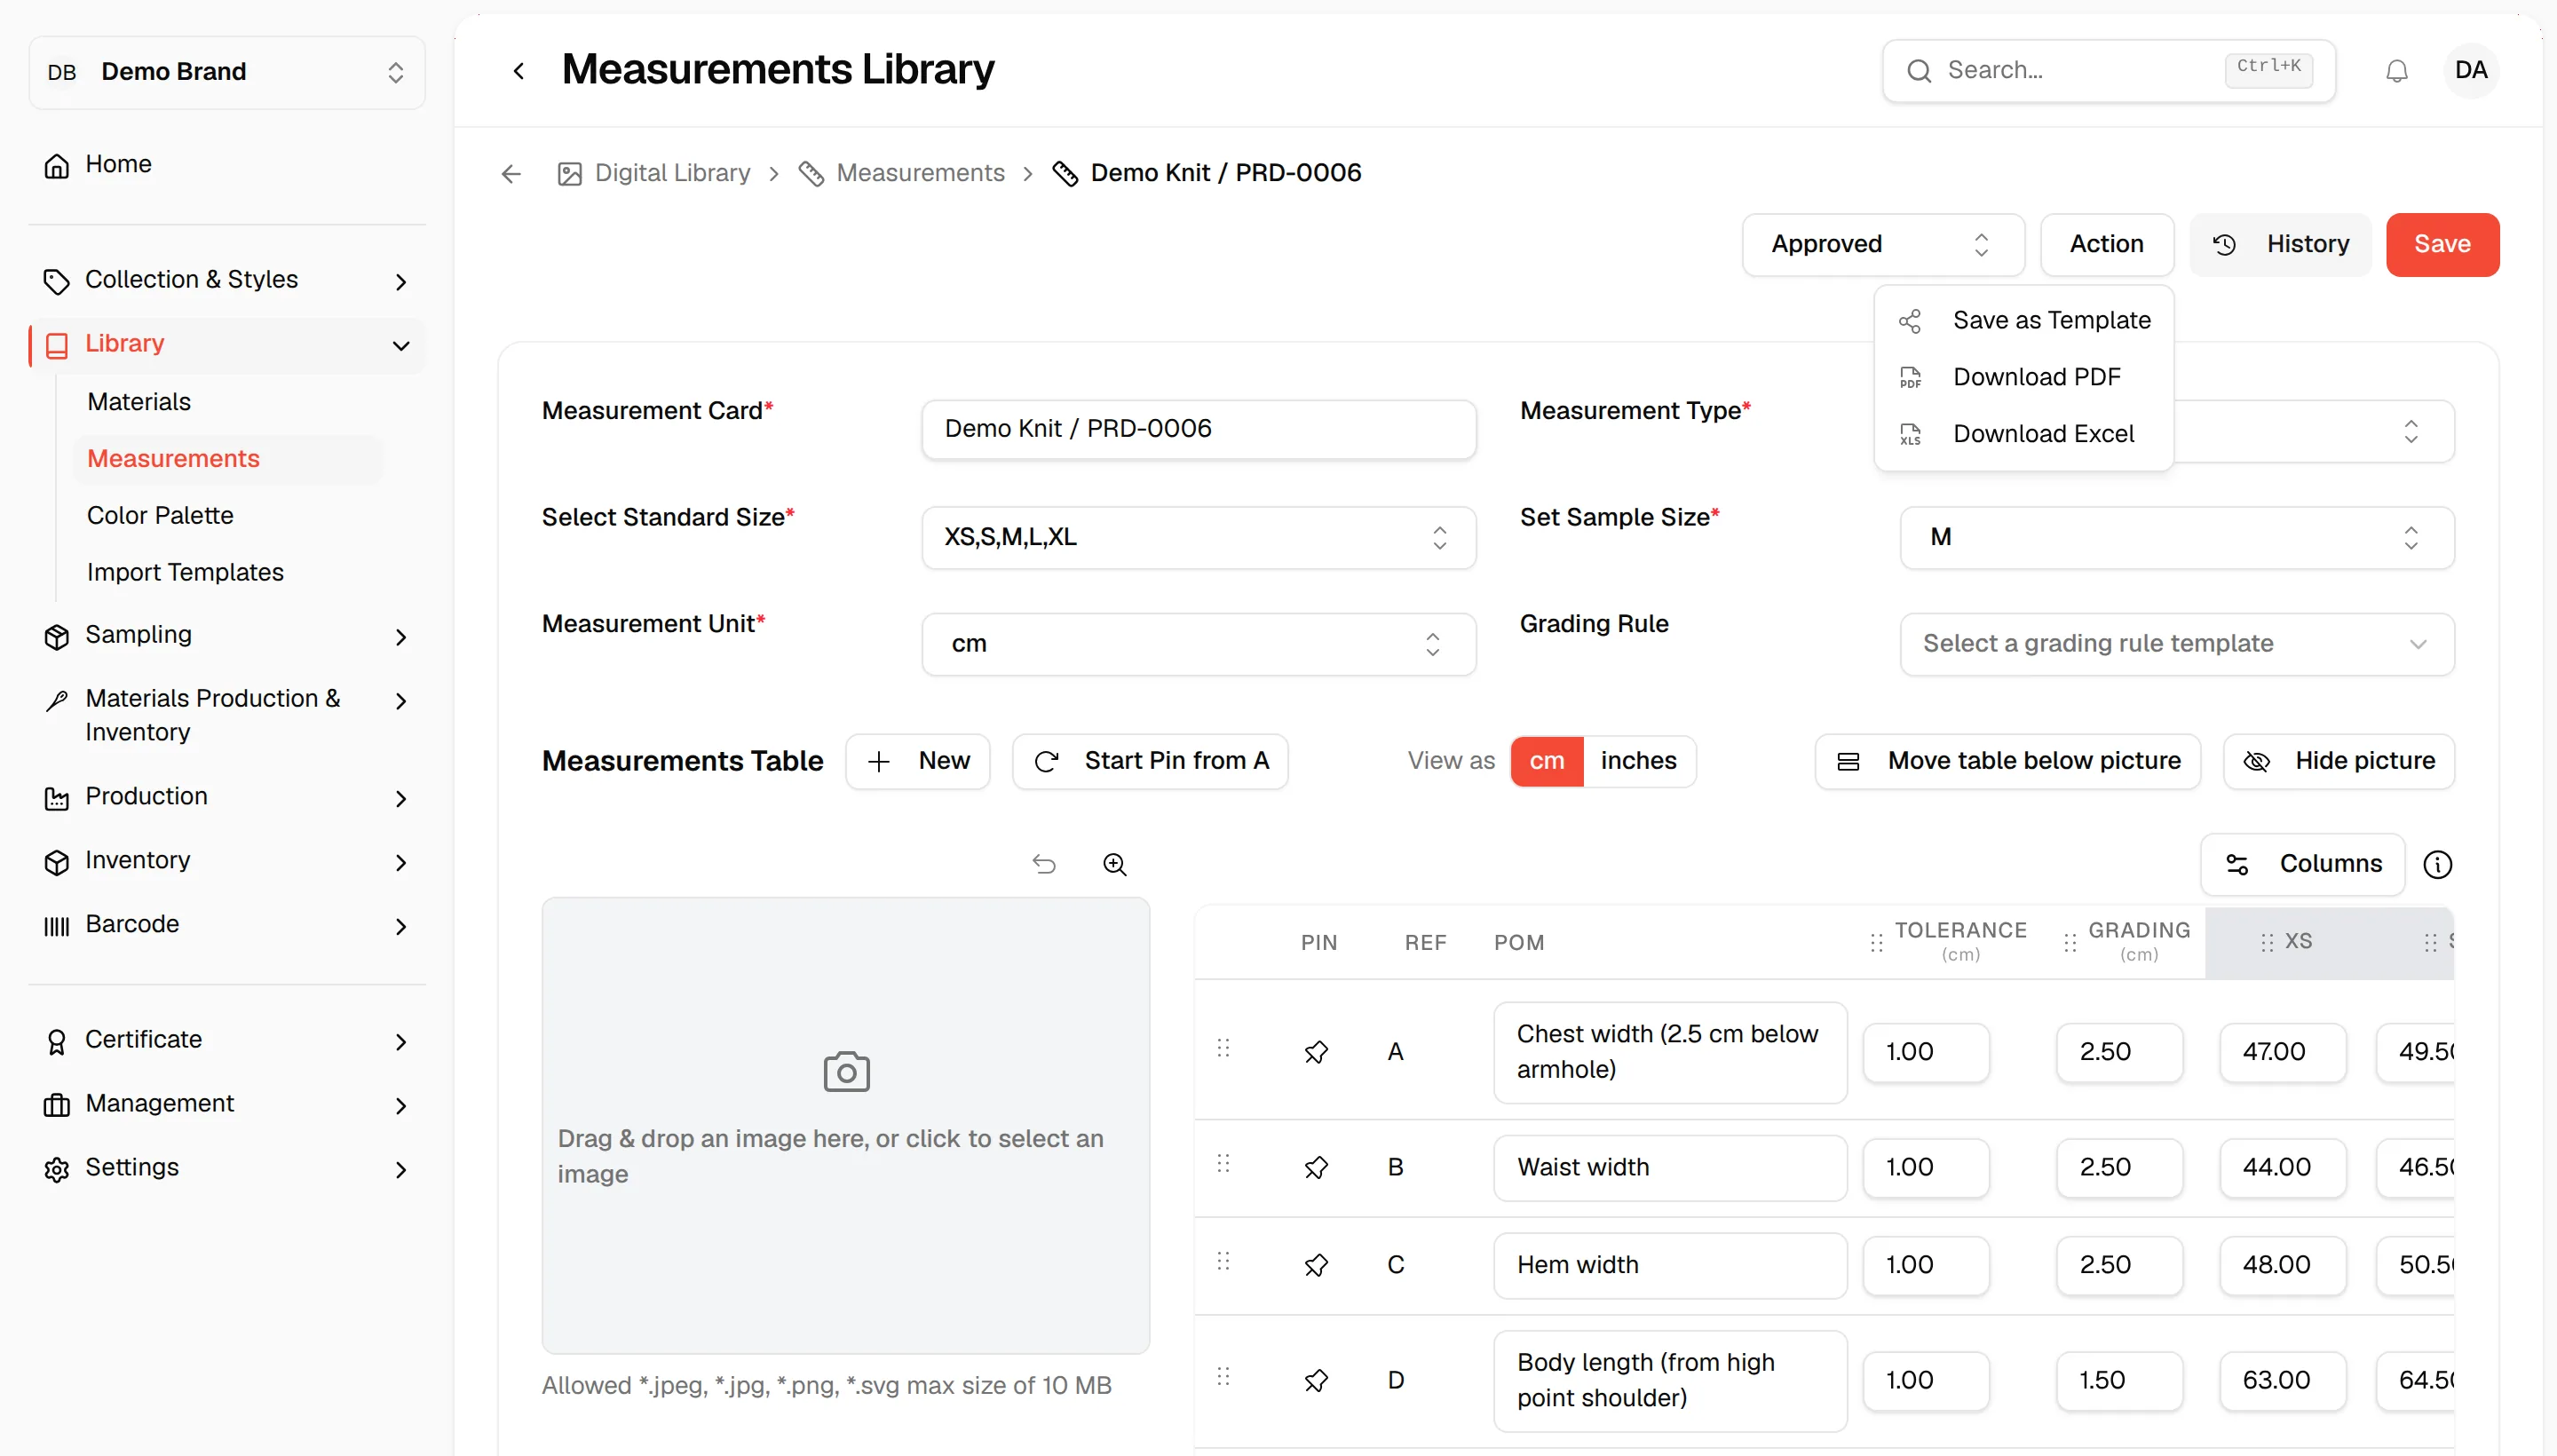Image resolution: width=2557 pixels, height=1456 pixels.
Task: Open Measurement Unit cm dropdown
Action: point(1198,644)
